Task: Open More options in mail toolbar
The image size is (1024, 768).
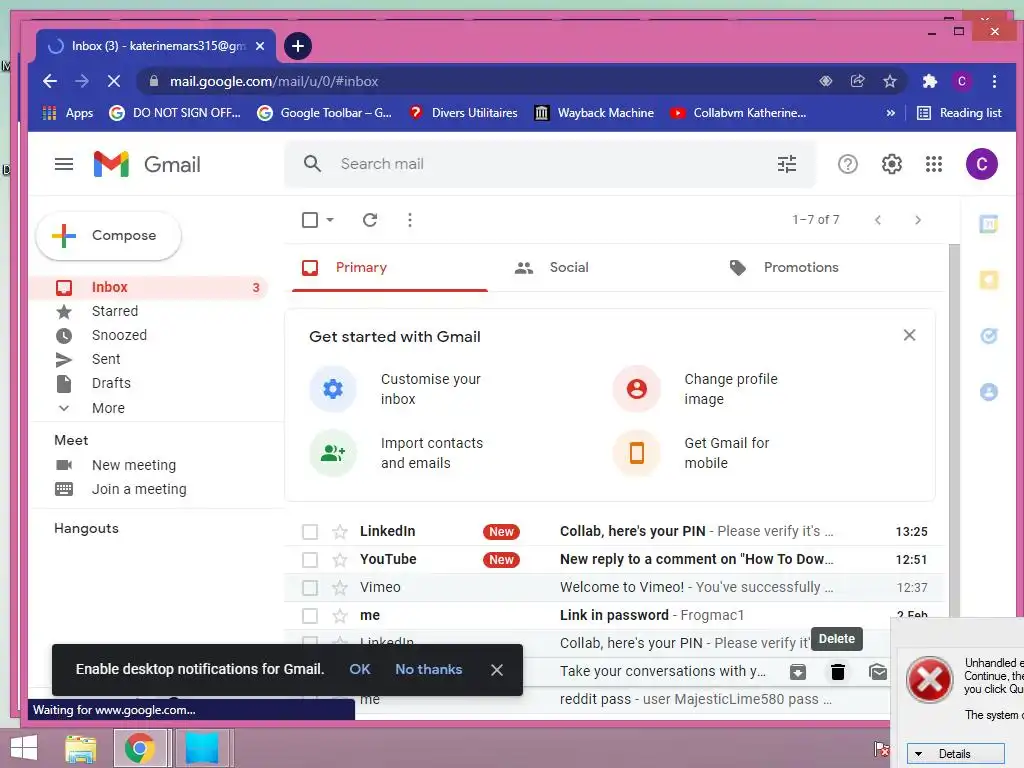Action: click(x=410, y=220)
